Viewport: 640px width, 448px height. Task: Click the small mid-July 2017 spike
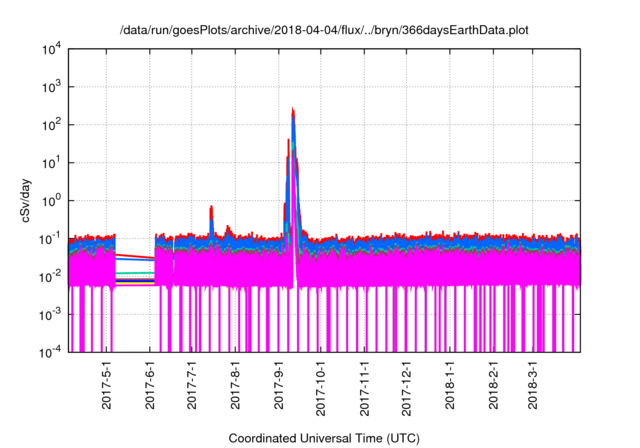pyautogui.click(x=211, y=220)
